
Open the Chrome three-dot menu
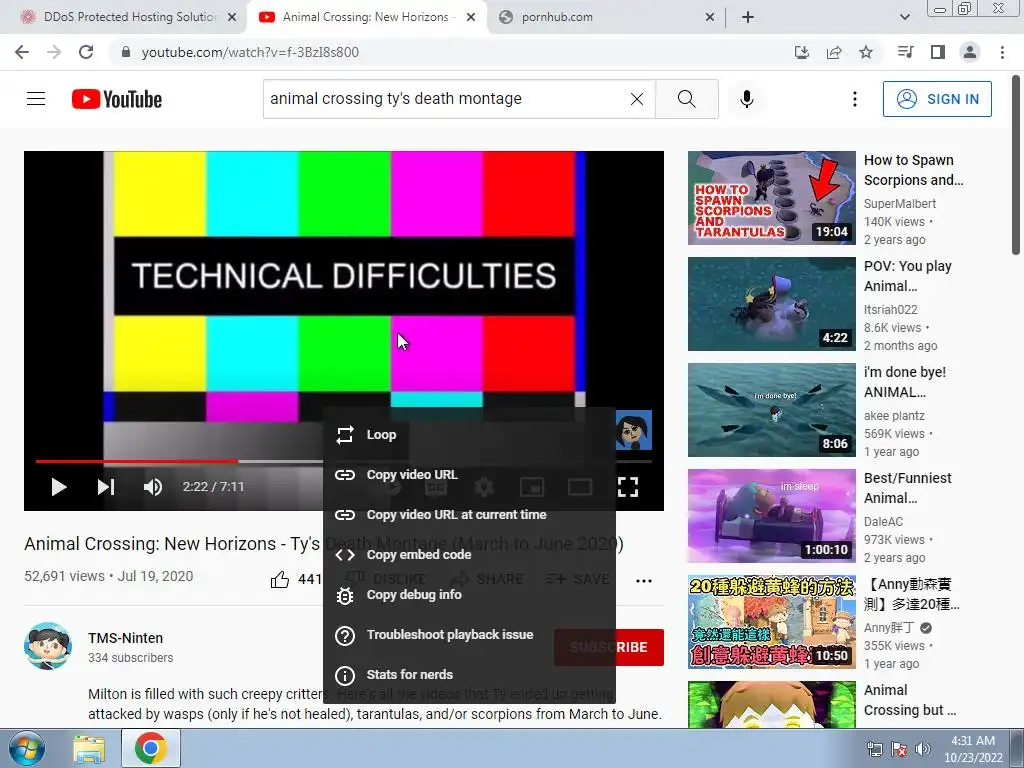coord(1002,52)
